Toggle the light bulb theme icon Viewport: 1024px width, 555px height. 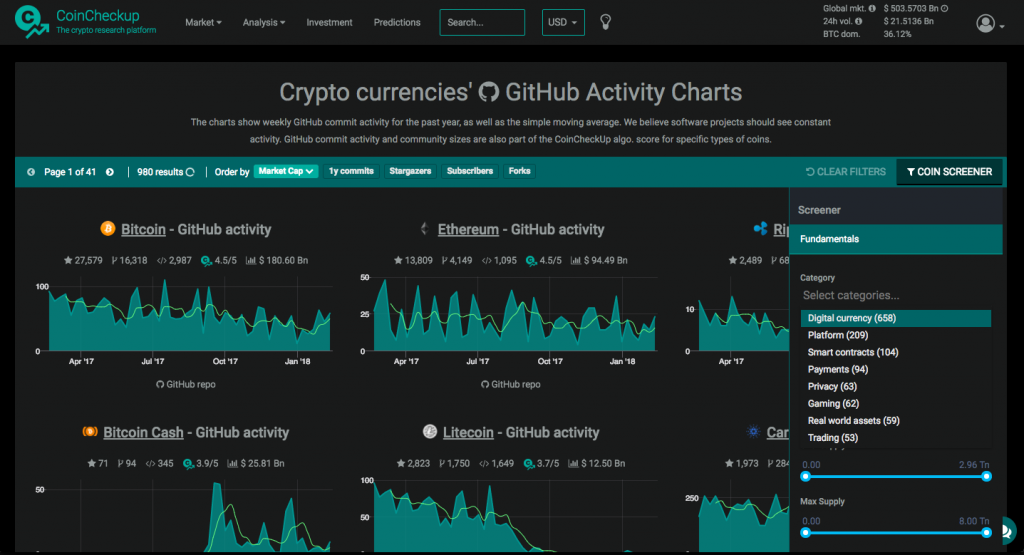pyautogui.click(x=605, y=22)
